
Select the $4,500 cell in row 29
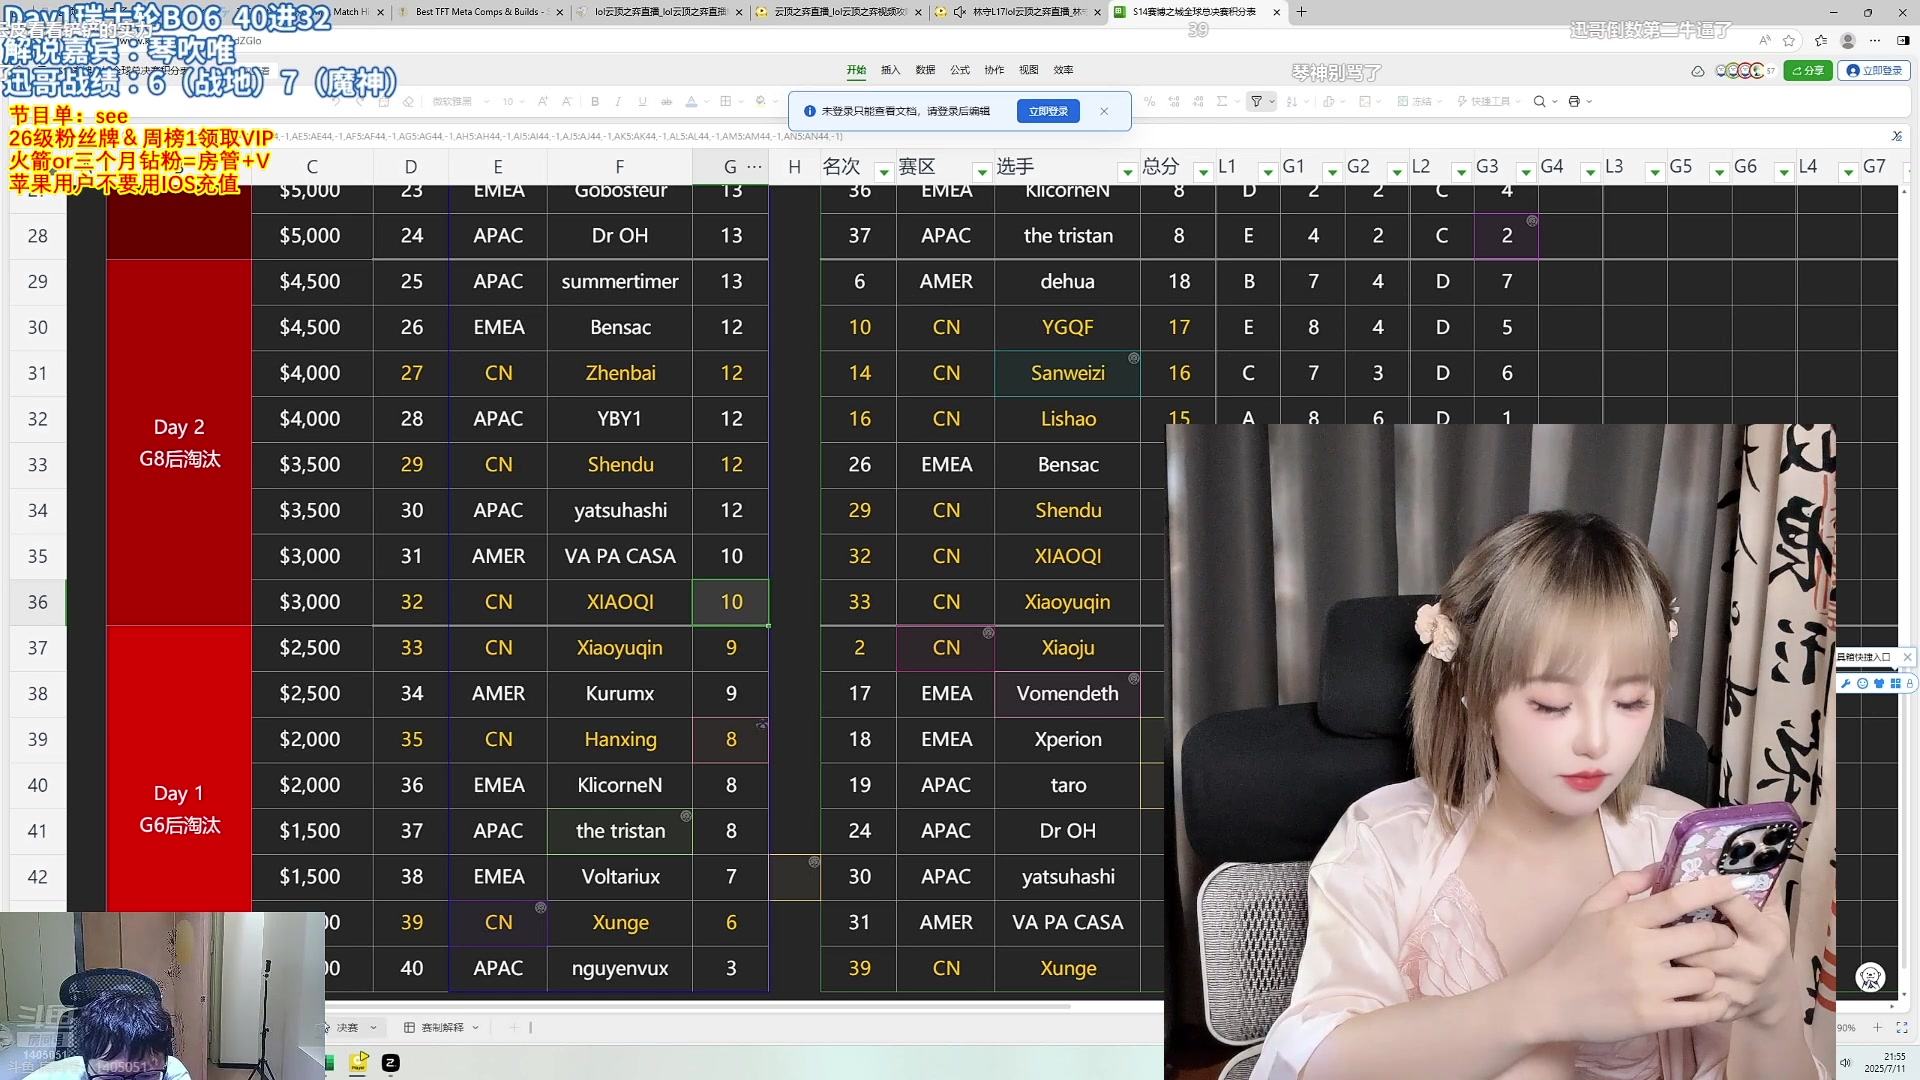(x=310, y=282)
